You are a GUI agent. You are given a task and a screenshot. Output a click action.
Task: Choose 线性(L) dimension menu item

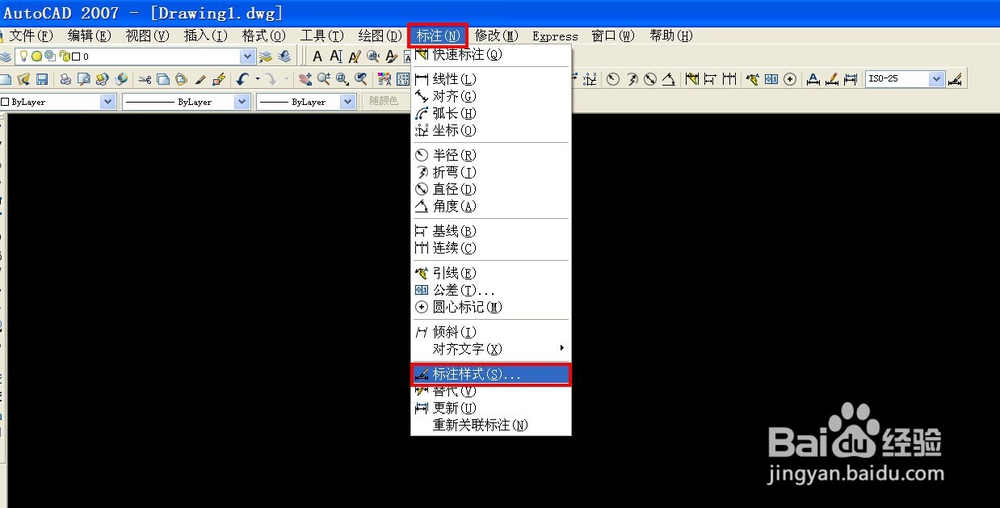click(x=490, y=79)
